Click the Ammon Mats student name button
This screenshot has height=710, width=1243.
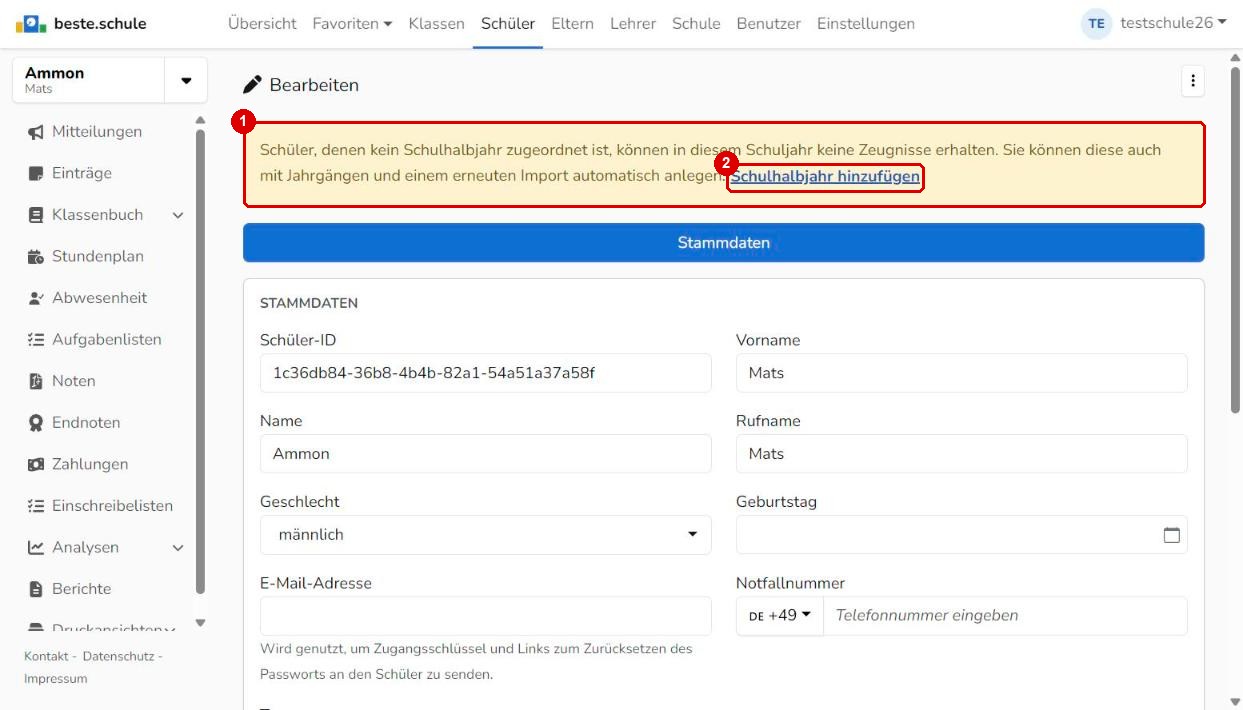88,80
